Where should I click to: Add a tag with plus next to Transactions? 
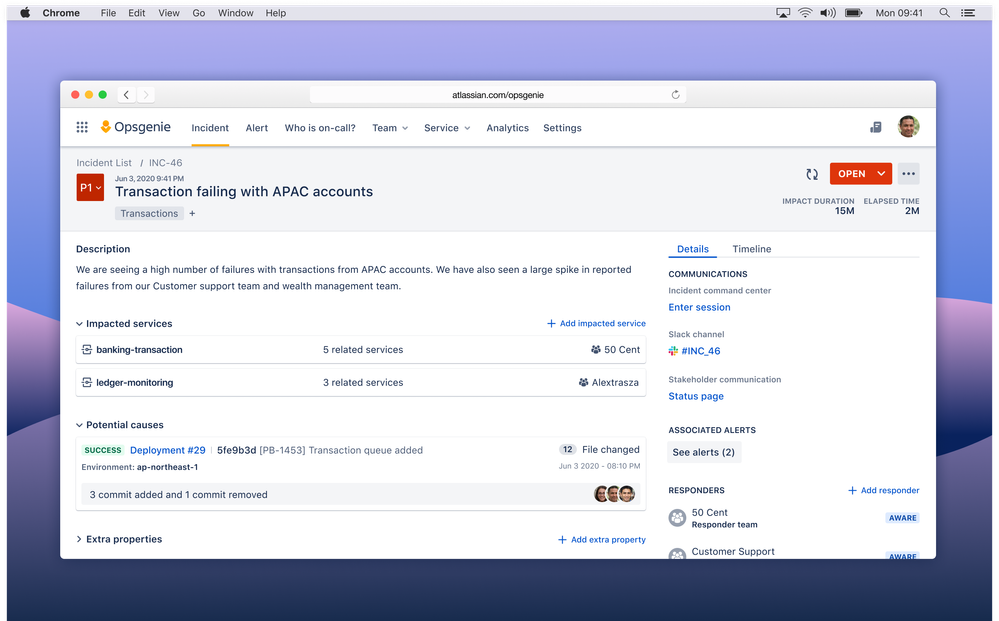pos(192,213)
